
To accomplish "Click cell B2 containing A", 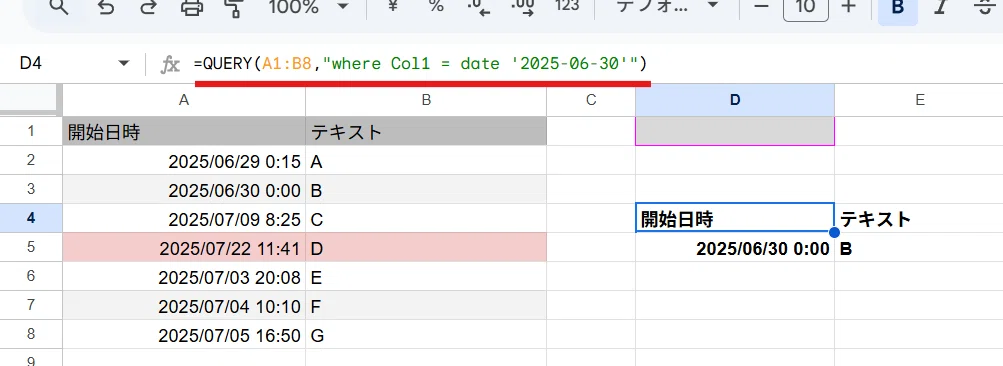I will (426, 160).
